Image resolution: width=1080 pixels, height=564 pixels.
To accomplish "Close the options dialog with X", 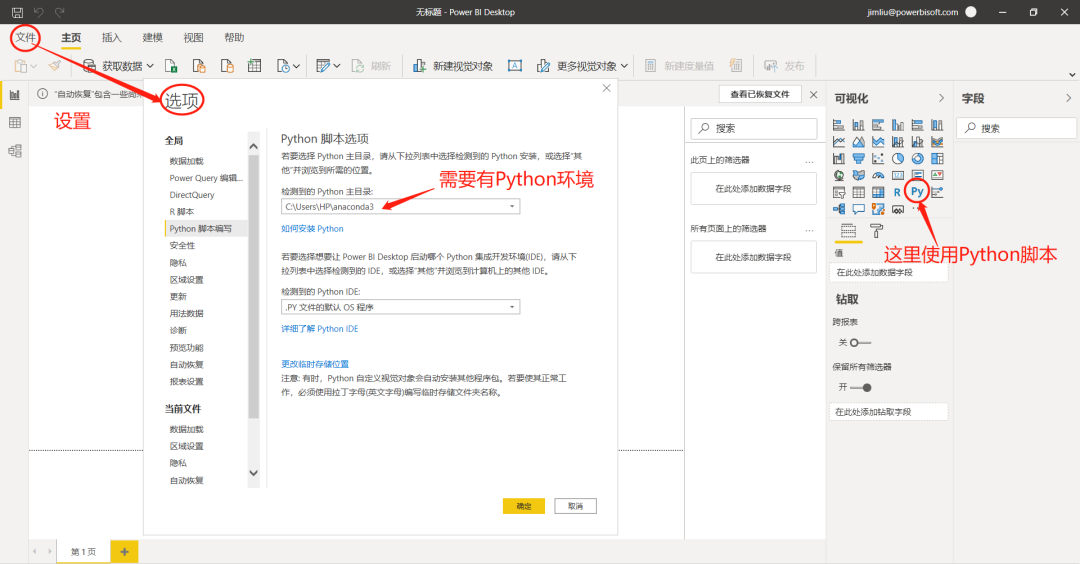I will click(x=606, y=88).
